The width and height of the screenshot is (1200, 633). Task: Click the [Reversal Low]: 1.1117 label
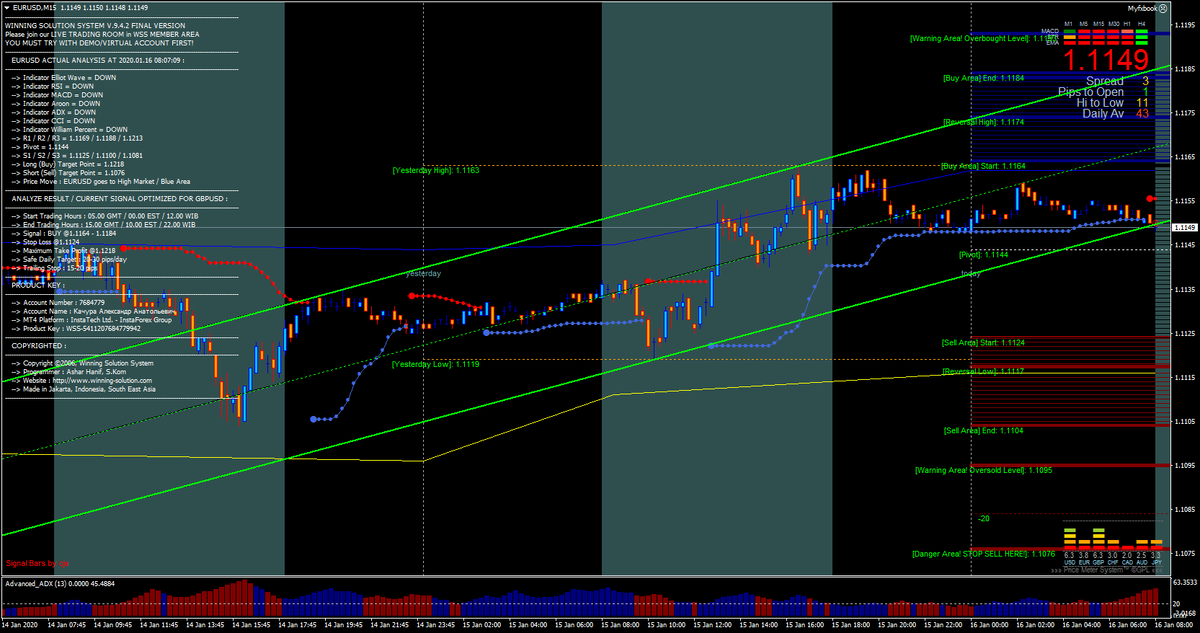[983, 371]
